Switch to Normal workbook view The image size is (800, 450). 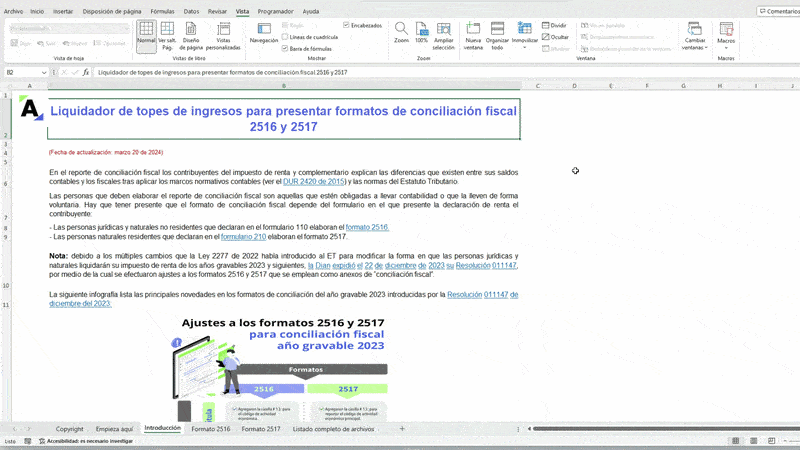pyautogui.click(x=146, y=36)
